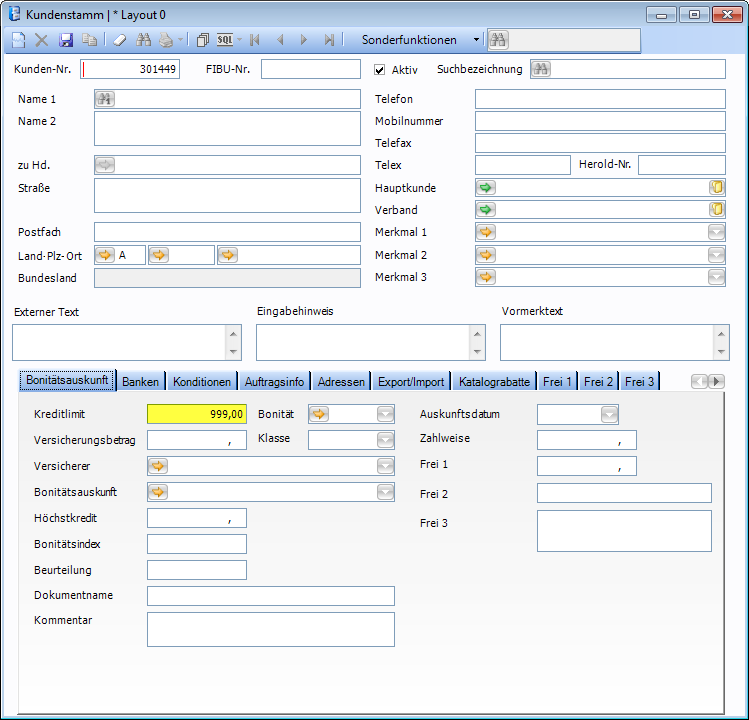Viewport: 749px width, 720px height.
Task: Click the book icon in Verband field
Action: 716,210
